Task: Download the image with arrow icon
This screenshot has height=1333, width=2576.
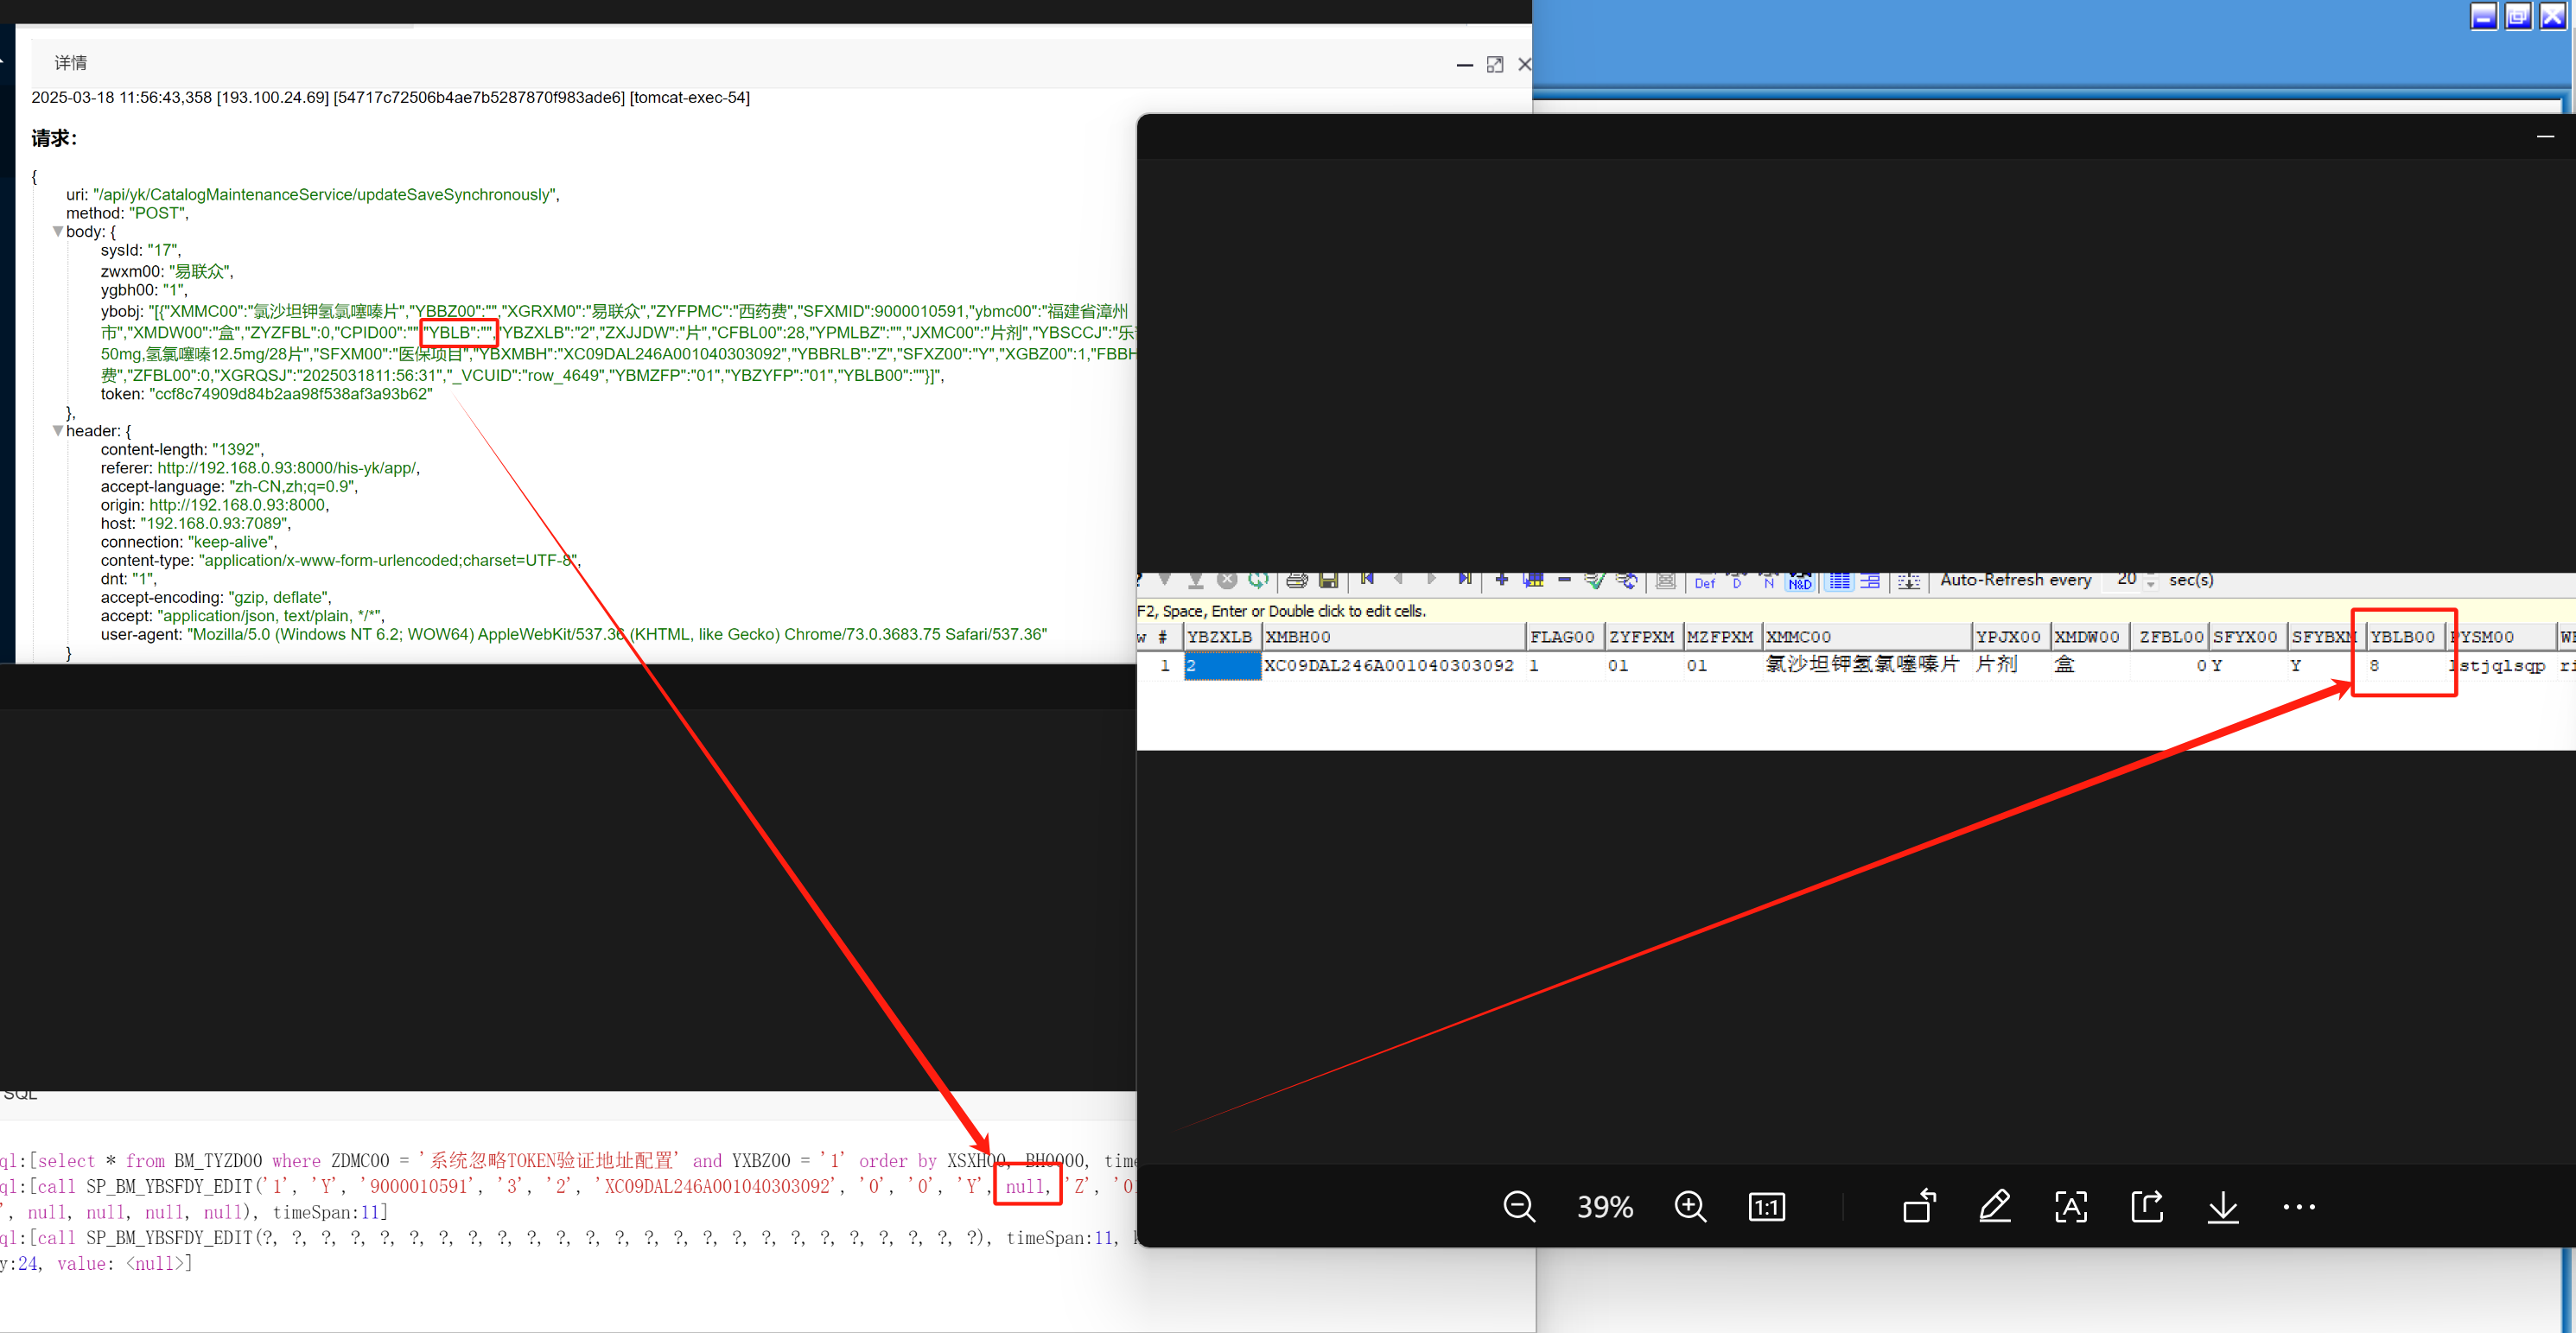Action: [2223, 1207]
